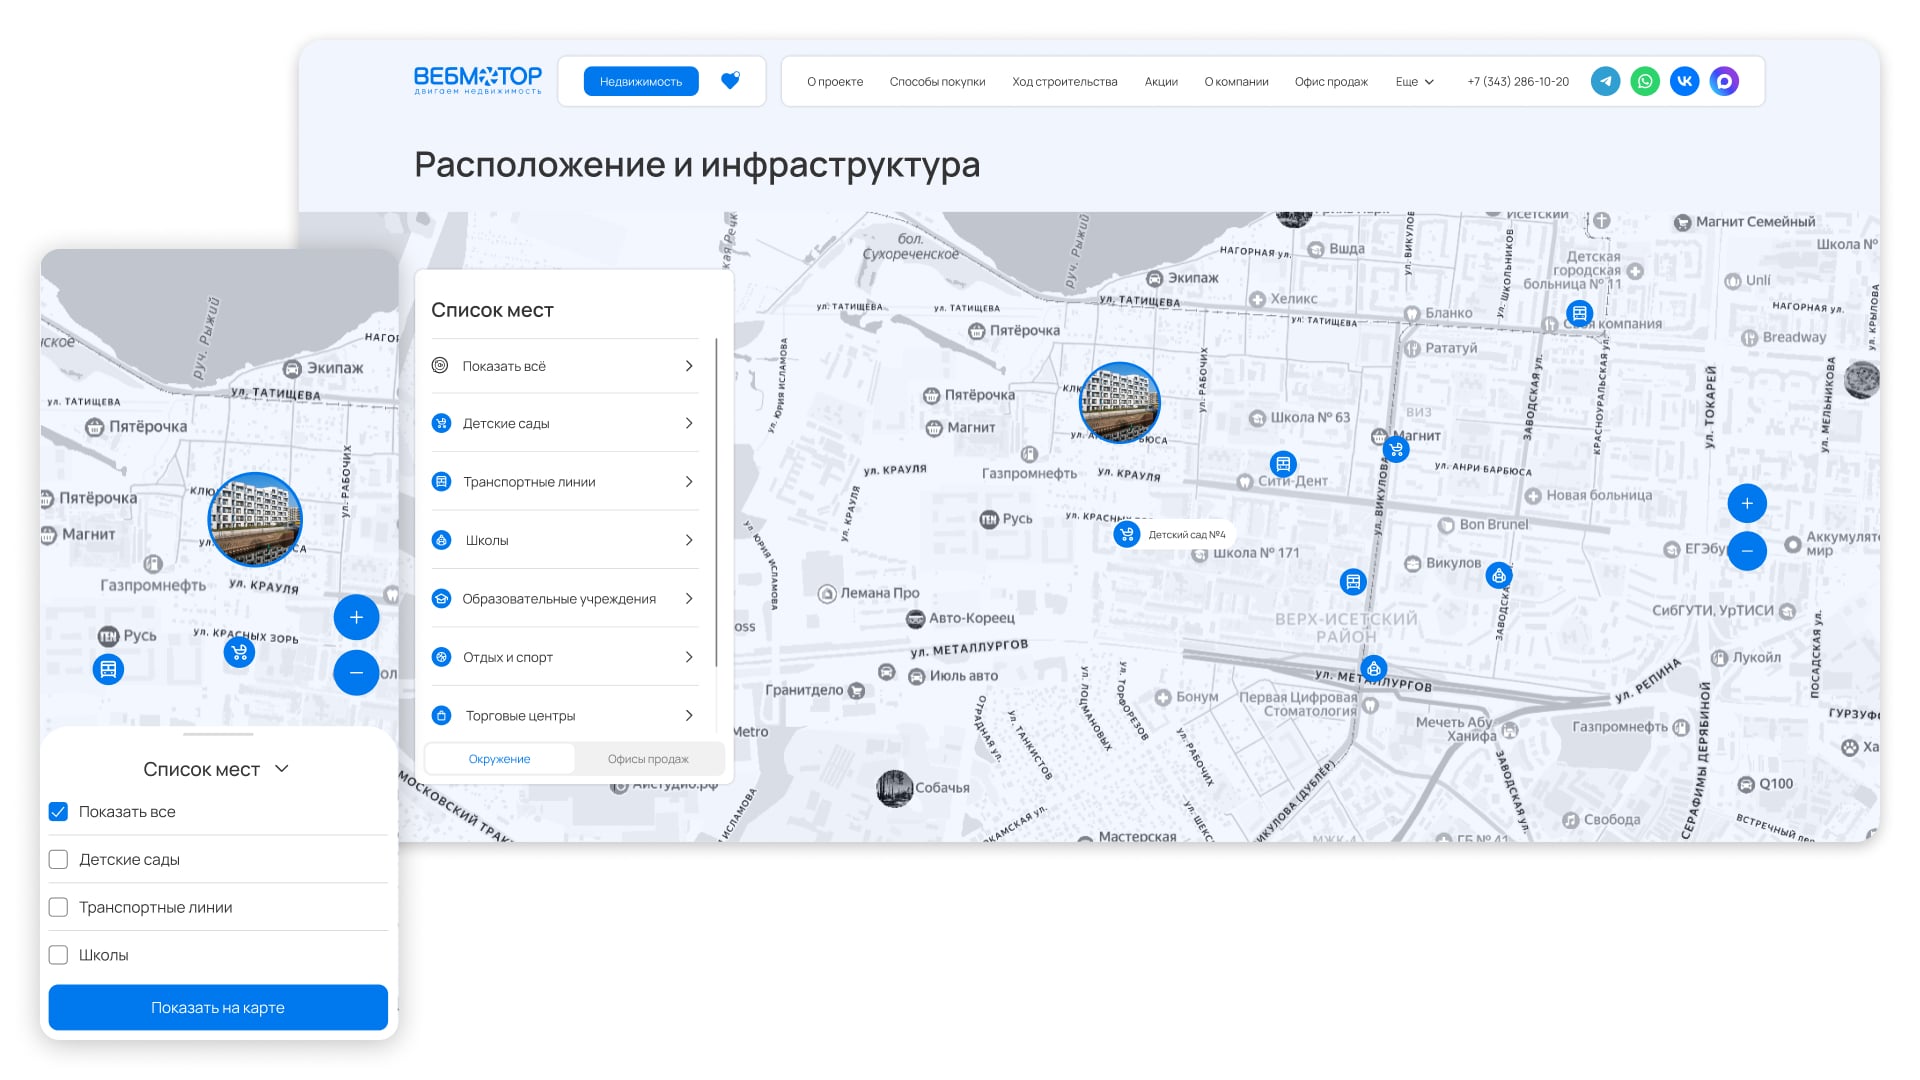
Task: Expand Школы row chevron
Action: point(689,540)
